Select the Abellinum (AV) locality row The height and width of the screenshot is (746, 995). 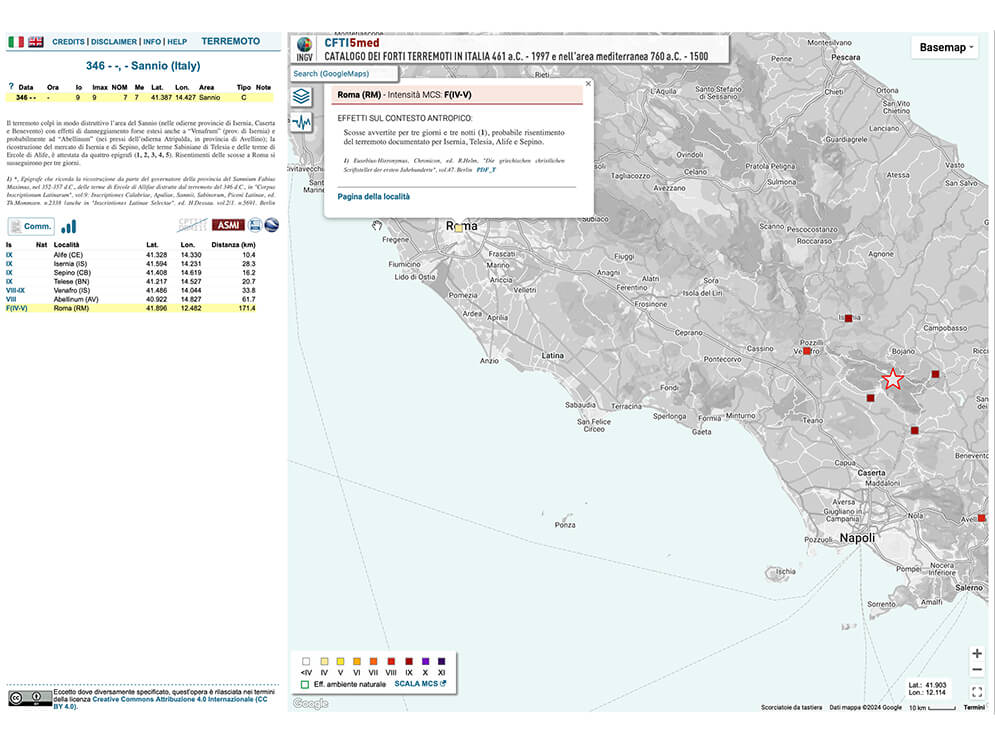(131, 299)
